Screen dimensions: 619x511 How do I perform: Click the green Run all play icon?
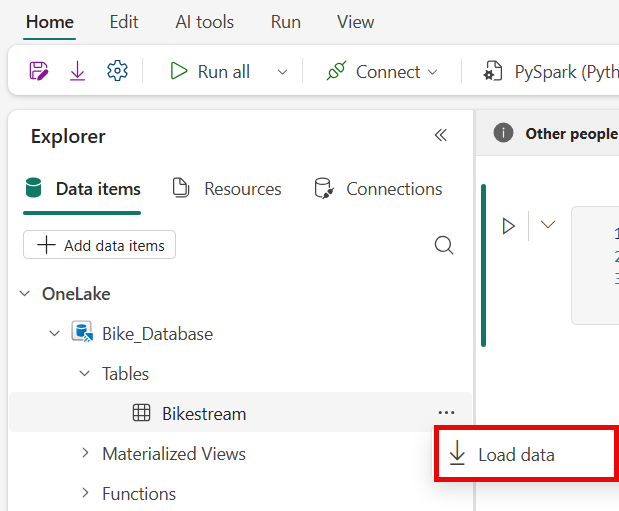pos(178,71)
